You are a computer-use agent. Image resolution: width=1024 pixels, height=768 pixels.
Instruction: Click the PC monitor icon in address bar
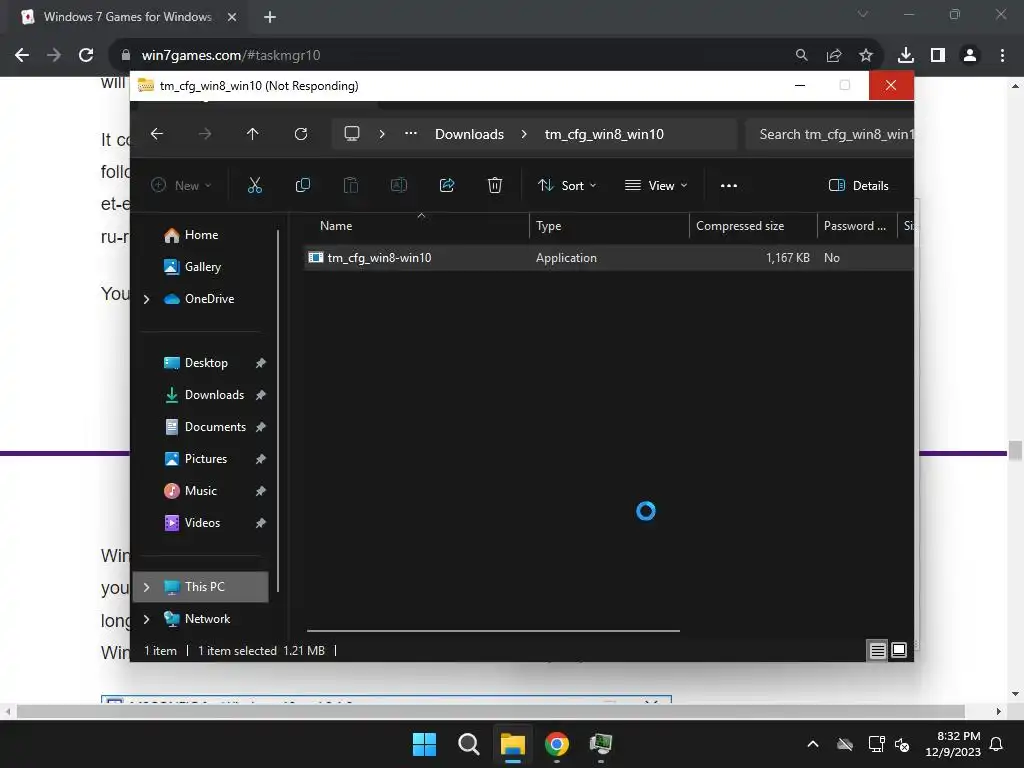coord(352,134)
